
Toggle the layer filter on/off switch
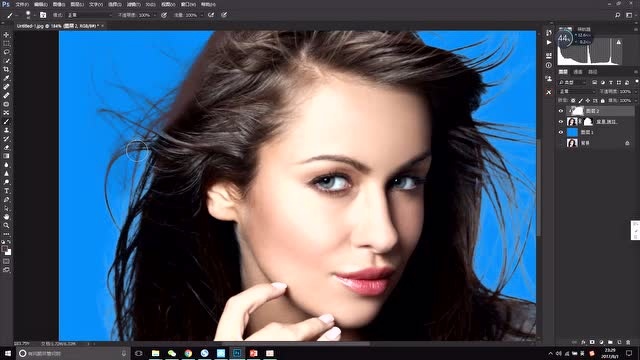coord(636,82)
